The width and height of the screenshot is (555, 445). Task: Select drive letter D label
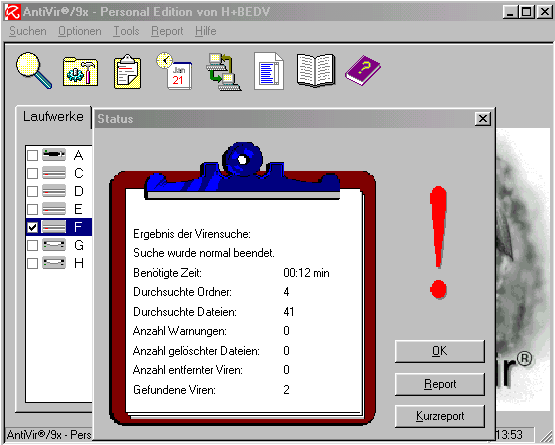[x=79, y=191]
